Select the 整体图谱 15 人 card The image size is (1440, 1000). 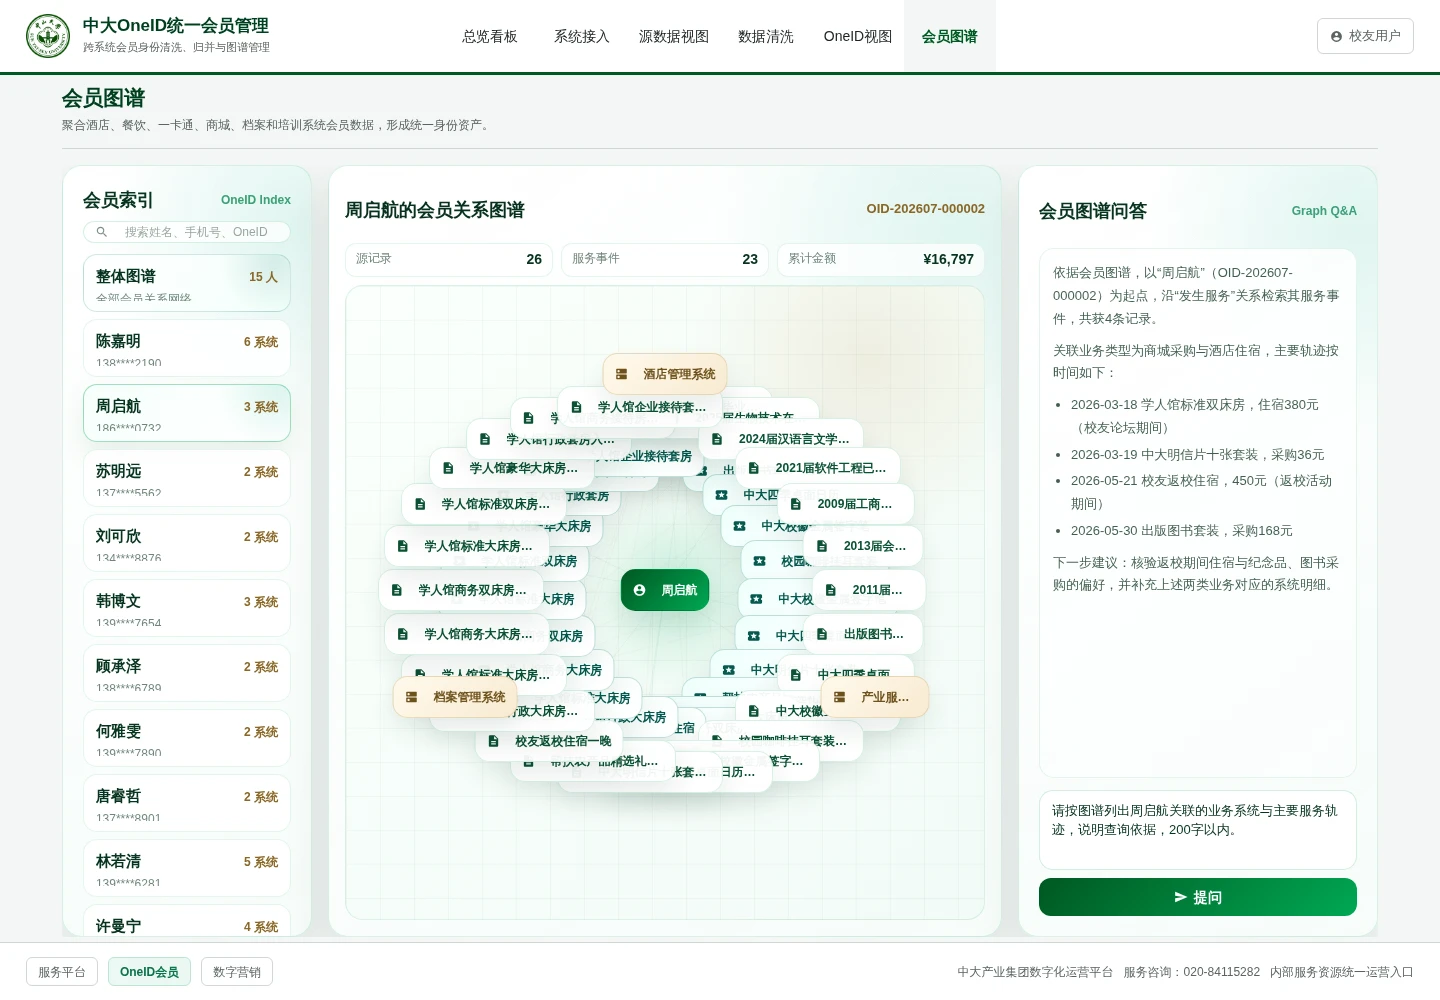tap(187, 283)
